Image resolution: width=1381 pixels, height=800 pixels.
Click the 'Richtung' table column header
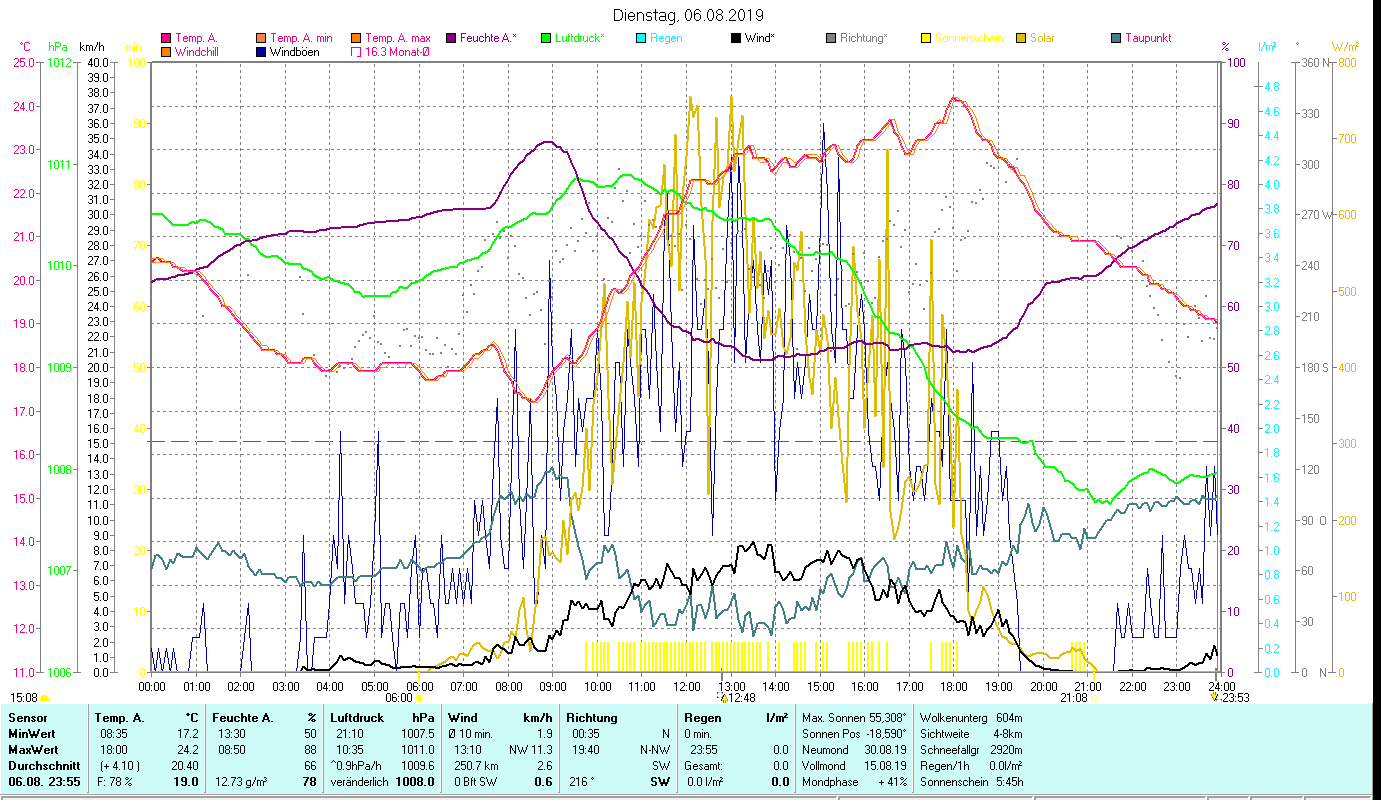[590, 718]
